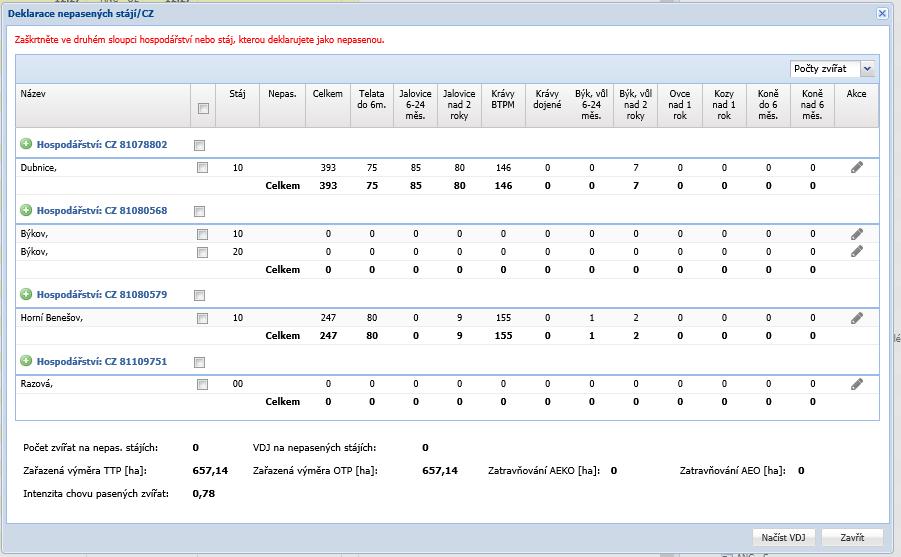Screen dimensions: 901x557
Task: Click the Ovce nad 1 rok header
Action: pyautogui.click(x=680, y=106)
